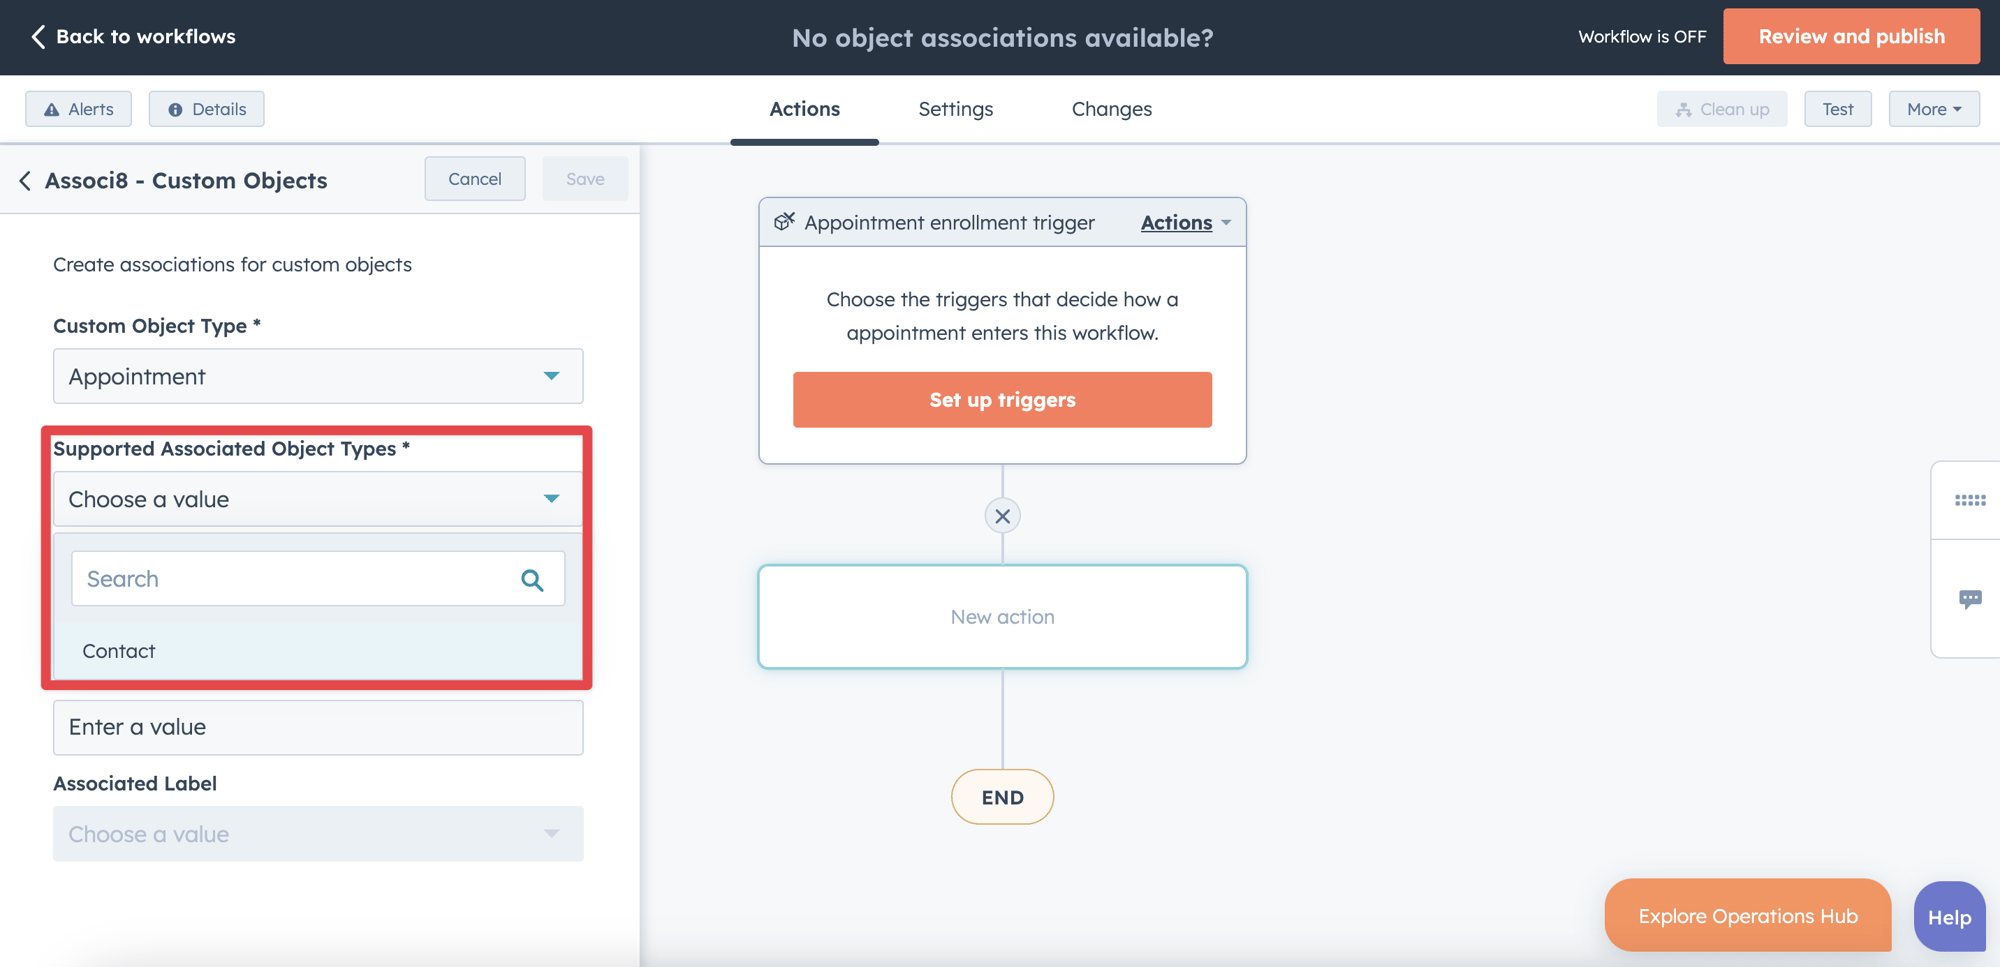Open the Appointment custom object type dropdown
The width and height of the screenshot is (2000, 967).
click(x=317, y=376)
